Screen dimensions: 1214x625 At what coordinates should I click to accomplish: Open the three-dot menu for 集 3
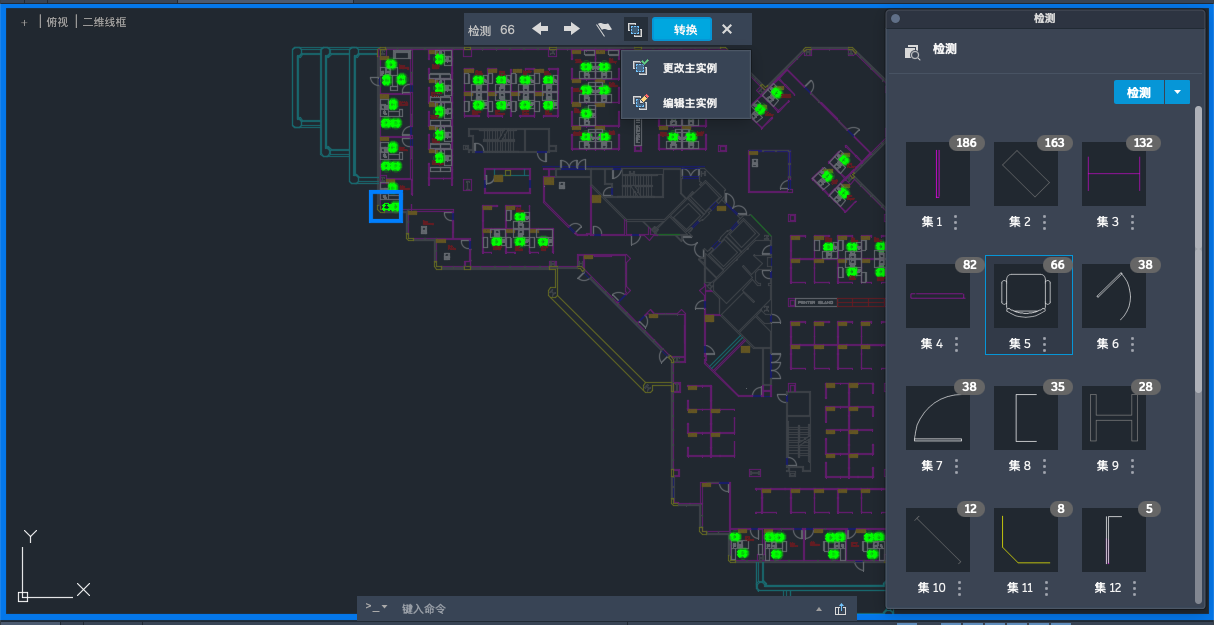pos(1132,222)
